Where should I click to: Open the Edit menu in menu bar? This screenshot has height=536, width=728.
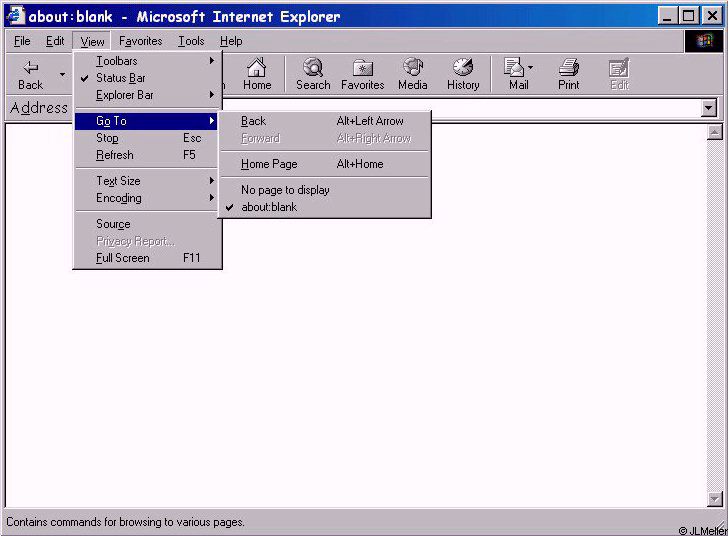coord(55,41)
